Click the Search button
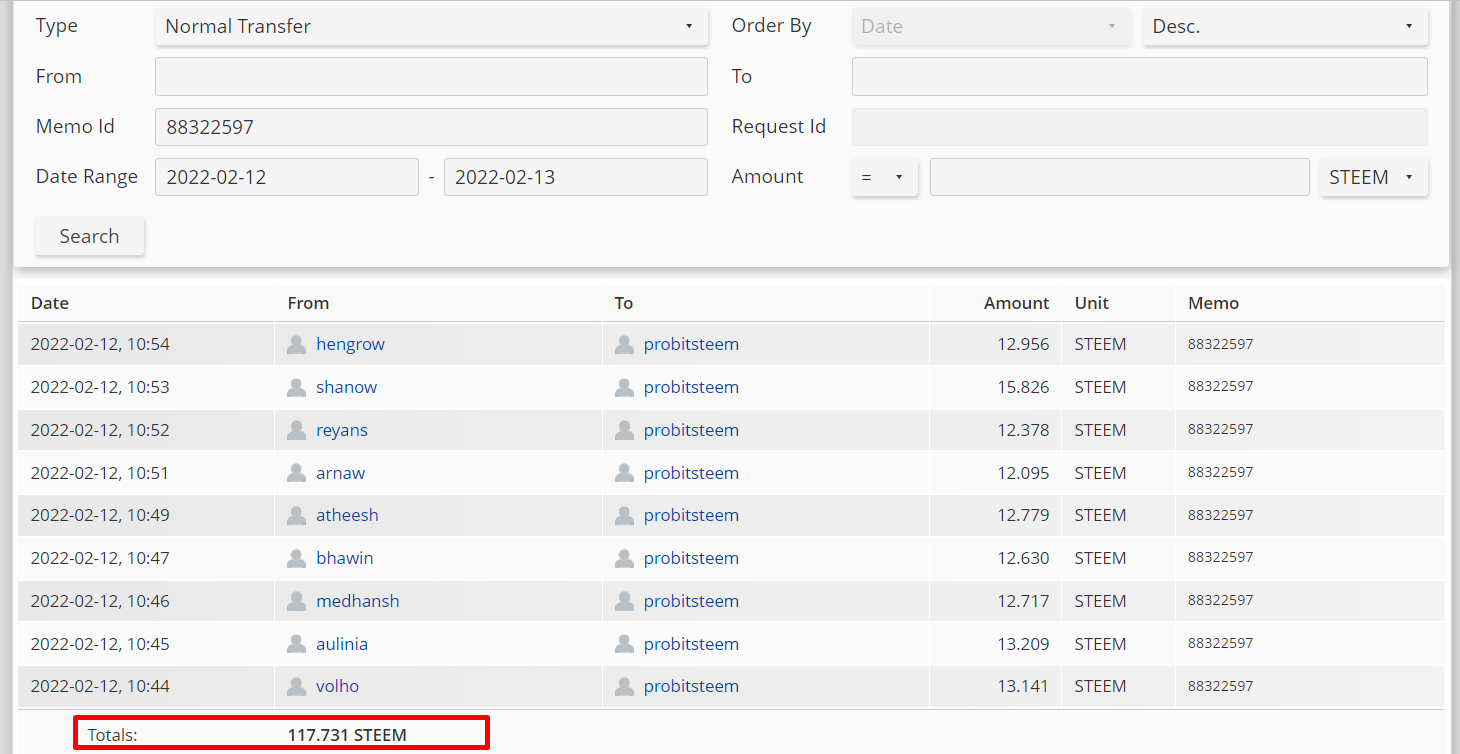The width and height of the screenshot is (1460, 754). (x=89, y=236)
